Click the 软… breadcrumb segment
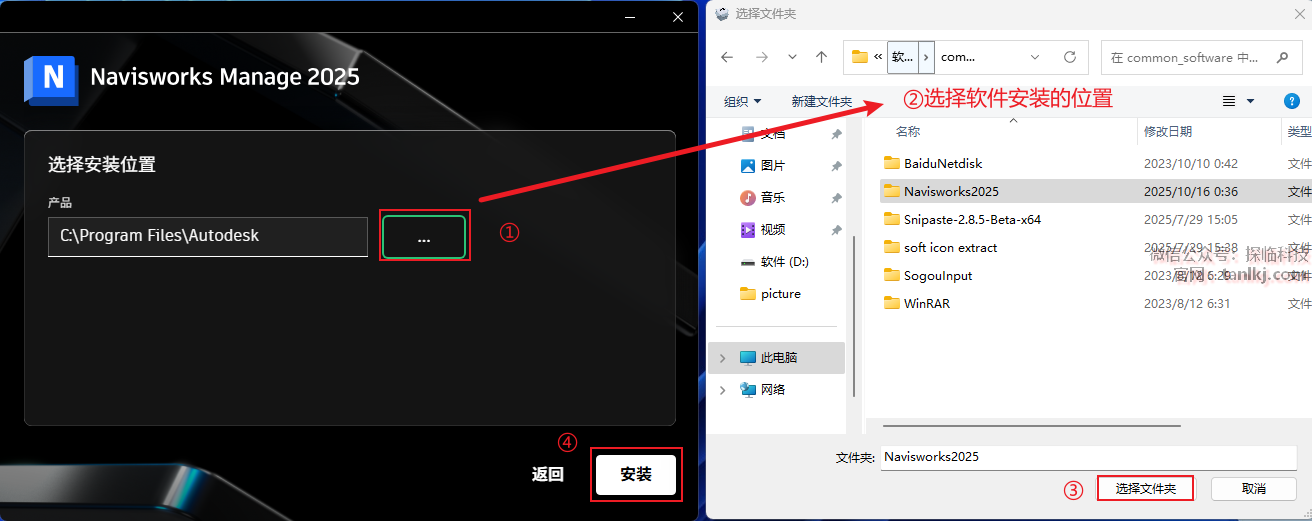 pyautogui.click(x=902, y=57)
